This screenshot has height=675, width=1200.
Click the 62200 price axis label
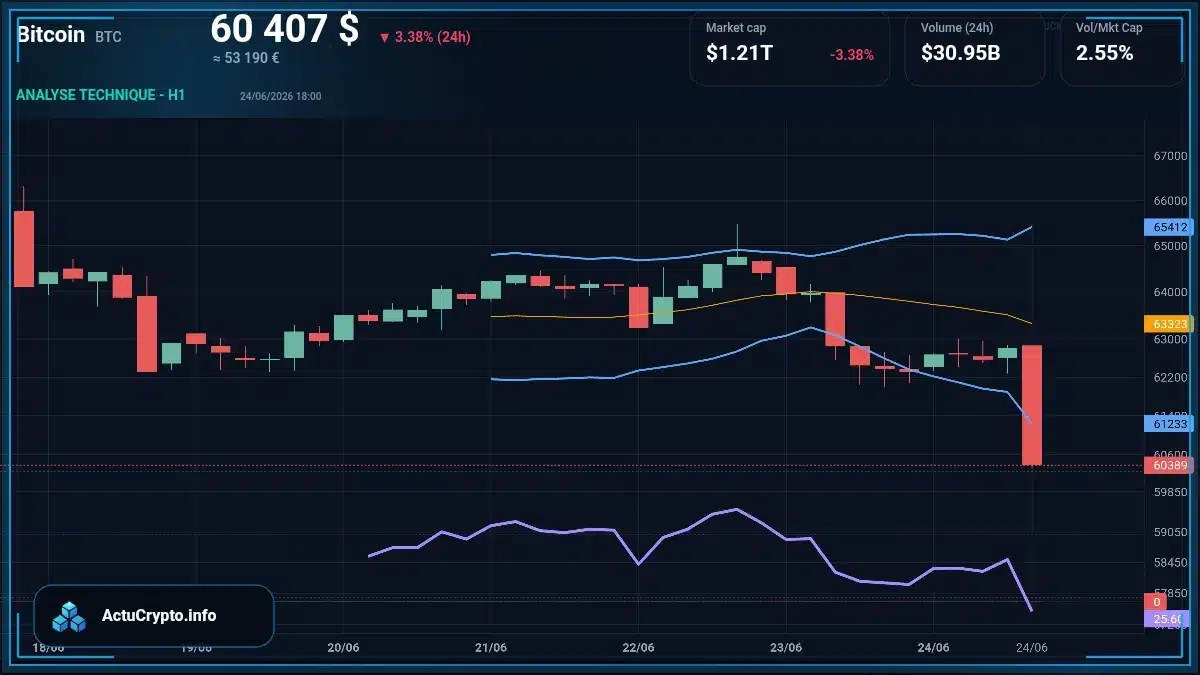[1170, 377]
